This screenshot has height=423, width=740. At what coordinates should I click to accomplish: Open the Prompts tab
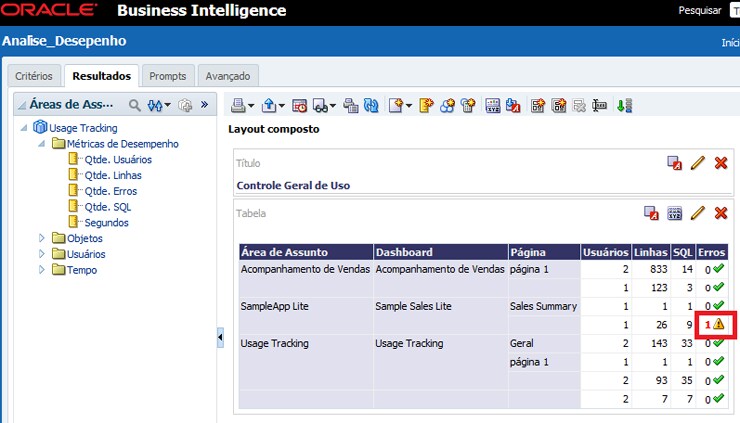tap(167, 76)
